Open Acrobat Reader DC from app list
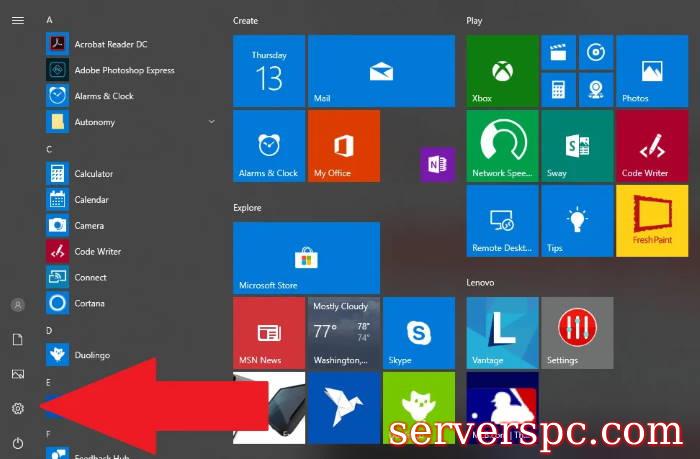 [x=110, y=44]
